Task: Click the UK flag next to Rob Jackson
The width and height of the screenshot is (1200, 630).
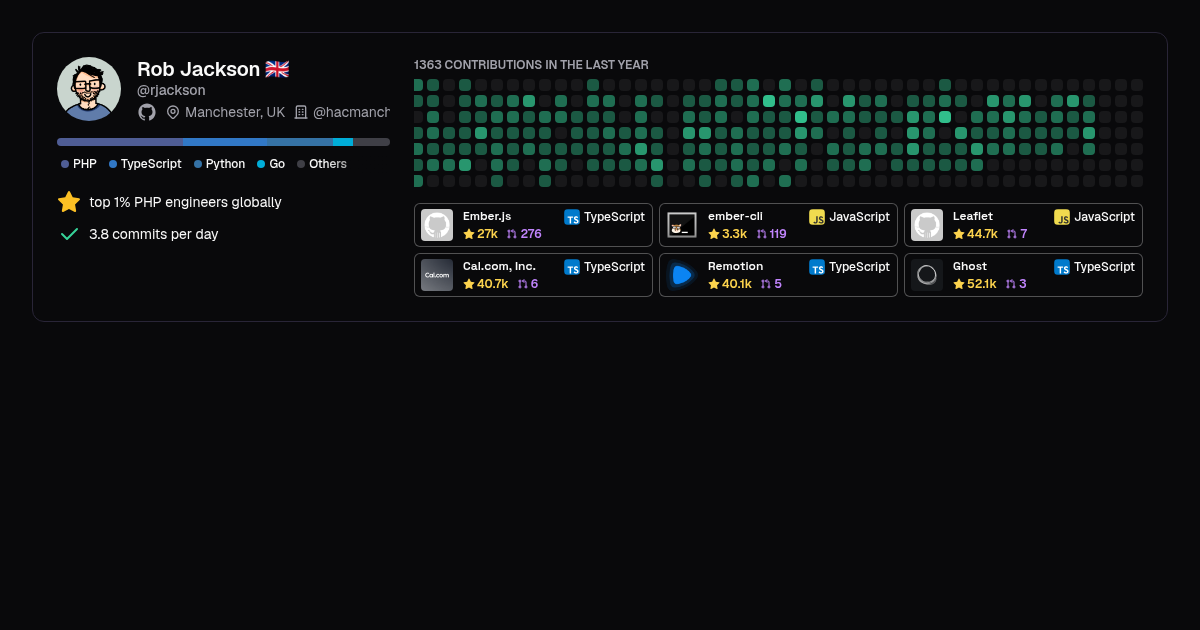Action: [x=277, y=69]
